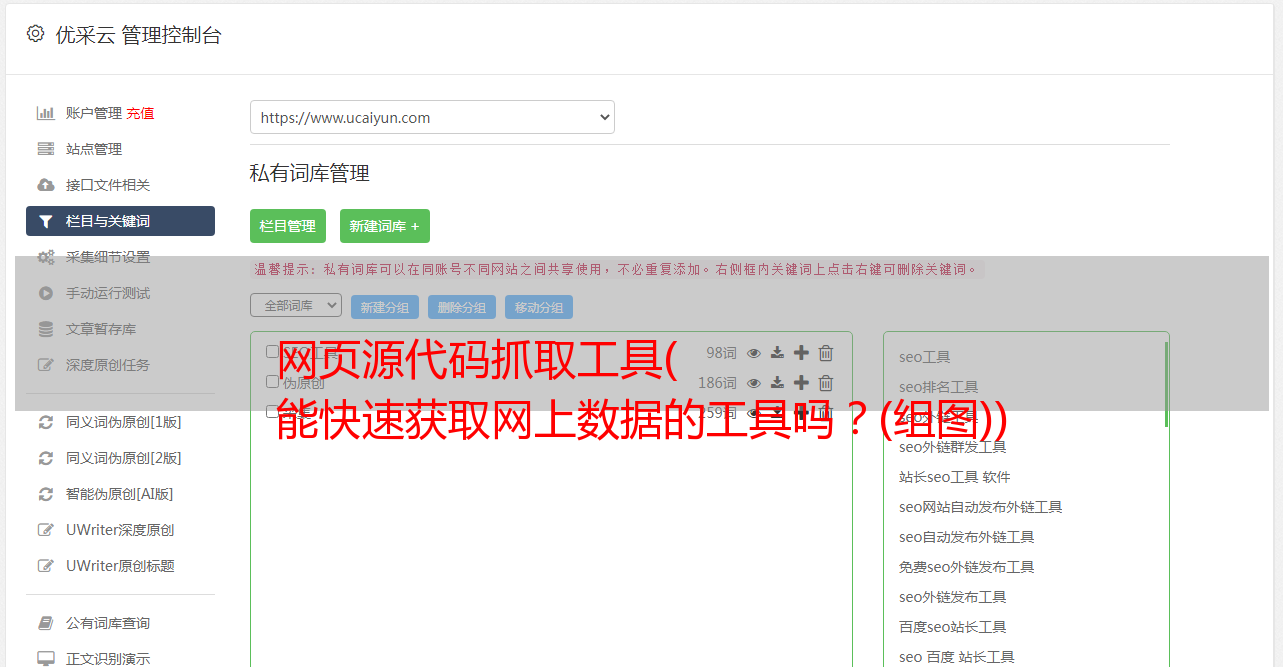Open the website URL dropdown
Screen dimensions: 1283x667
point(432,117)
